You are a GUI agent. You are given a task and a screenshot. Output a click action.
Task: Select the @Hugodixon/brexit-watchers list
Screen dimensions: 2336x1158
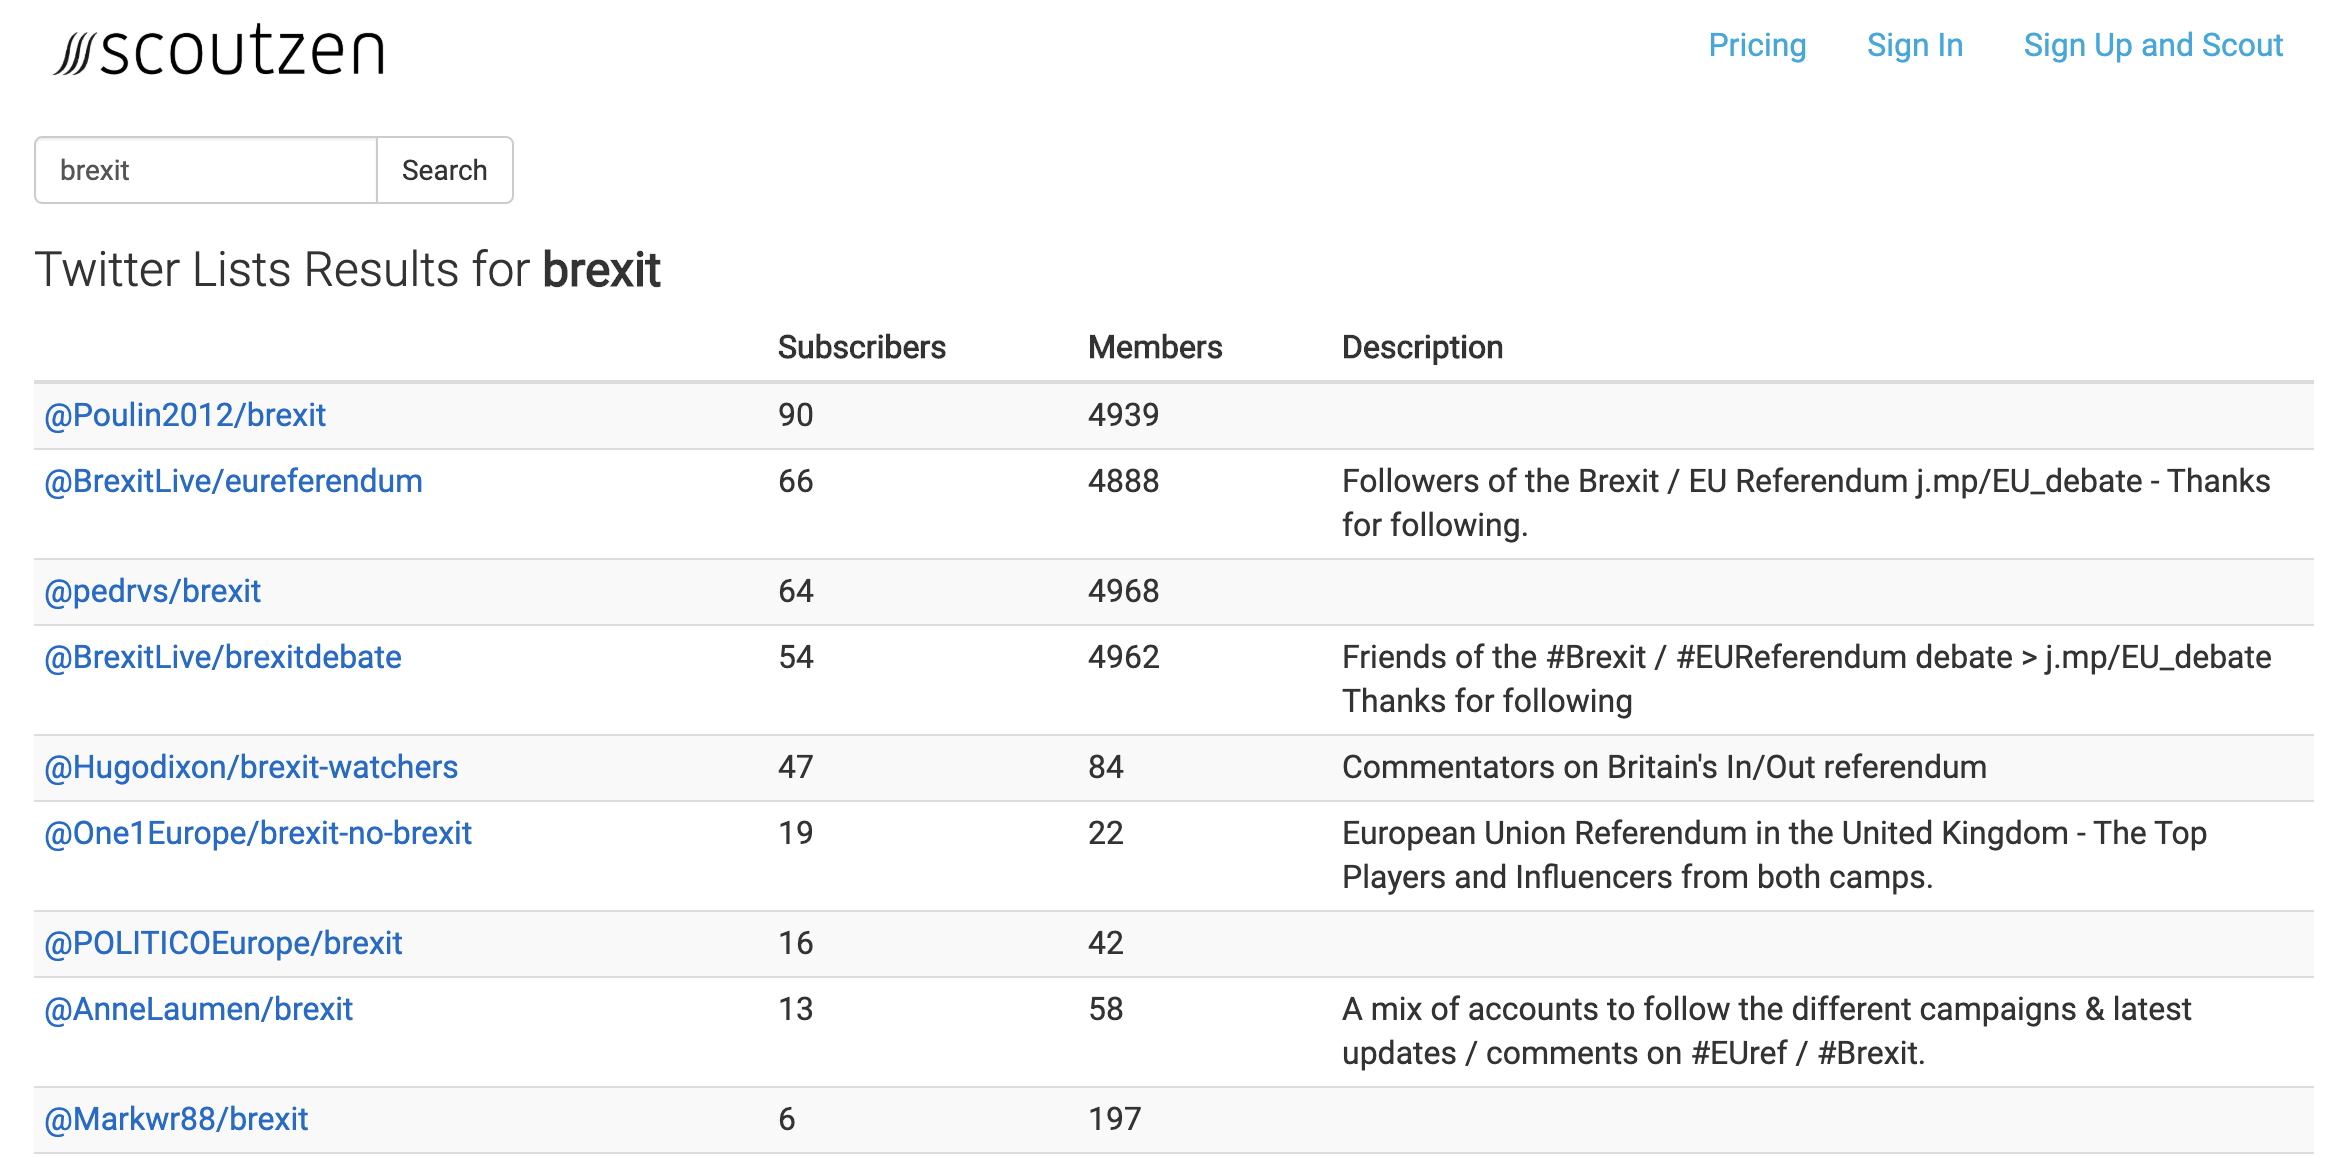pyautogui.click(x=251, y=767)
